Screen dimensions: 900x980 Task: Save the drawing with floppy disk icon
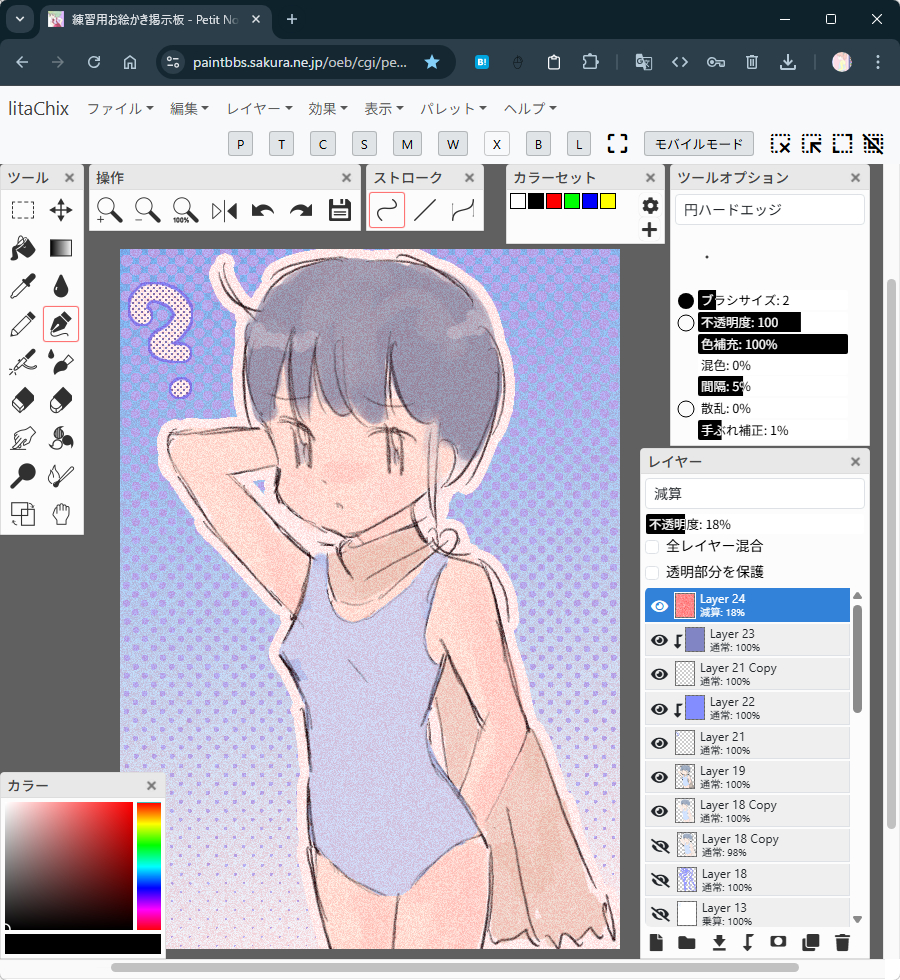click(x=340, y=210)
